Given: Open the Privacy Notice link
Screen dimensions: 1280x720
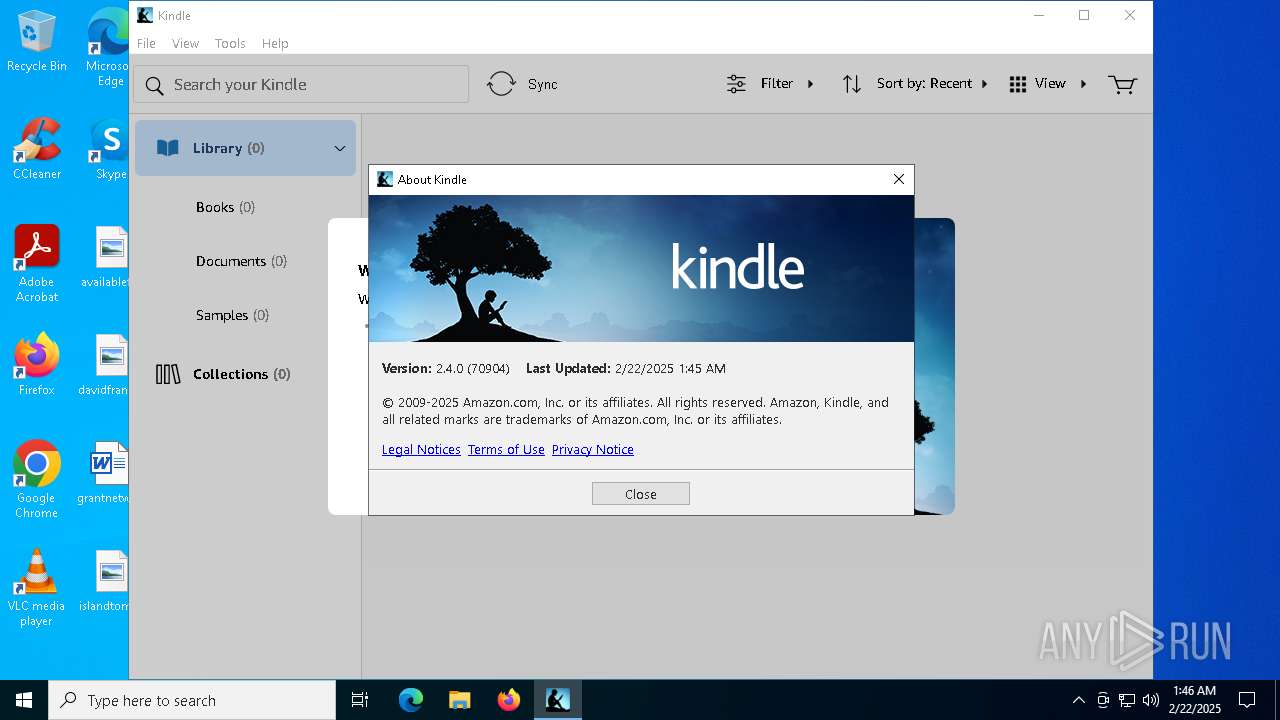Looking at the screenshot, I should click(x=593, y=450).
